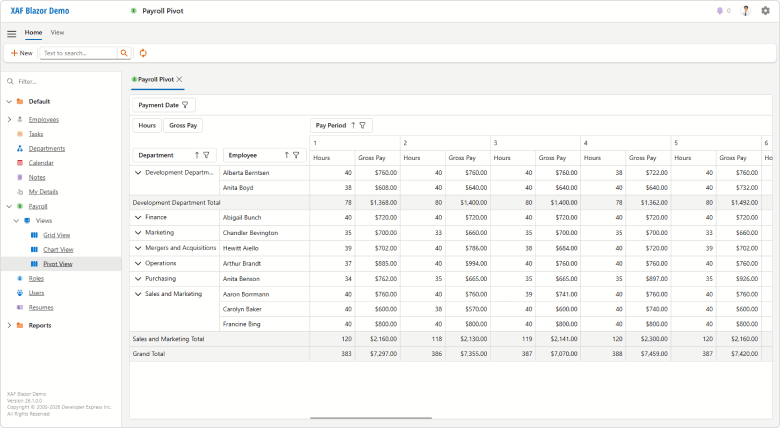Open the Calendar link
Screen dimensions: 780x428
pyautogui.click(x=41, y=163)
